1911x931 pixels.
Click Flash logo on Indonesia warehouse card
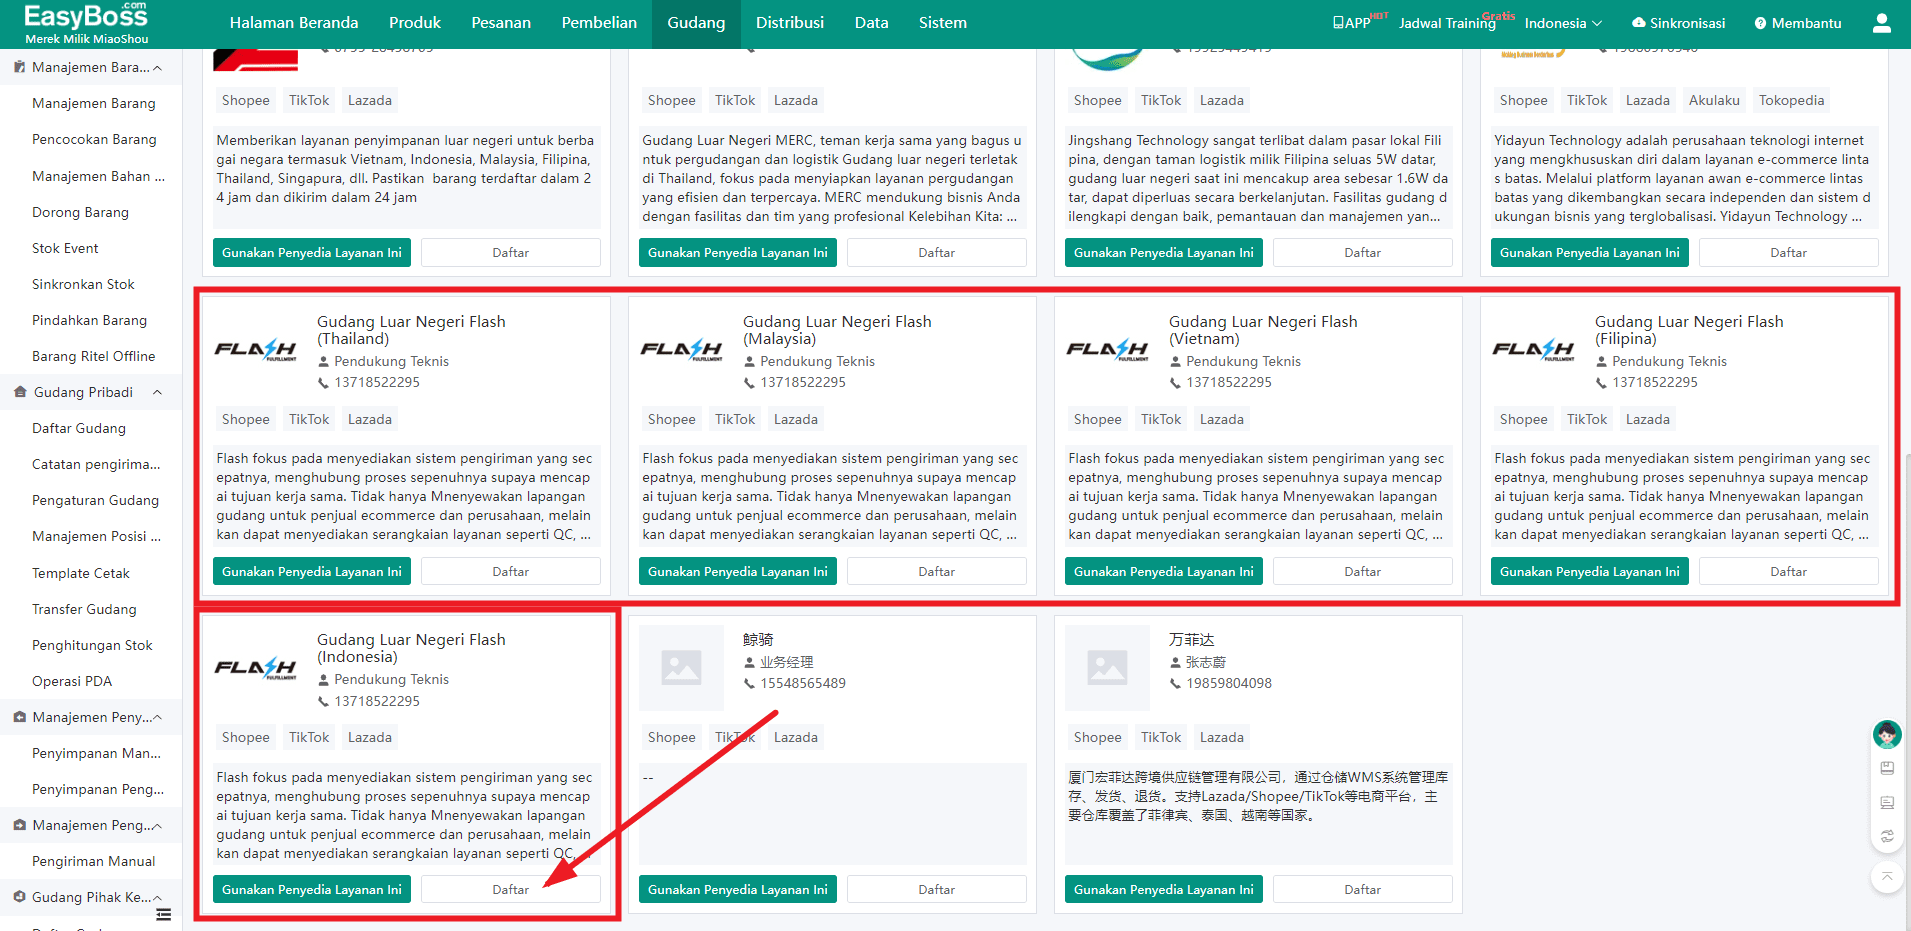coord(256,668)
